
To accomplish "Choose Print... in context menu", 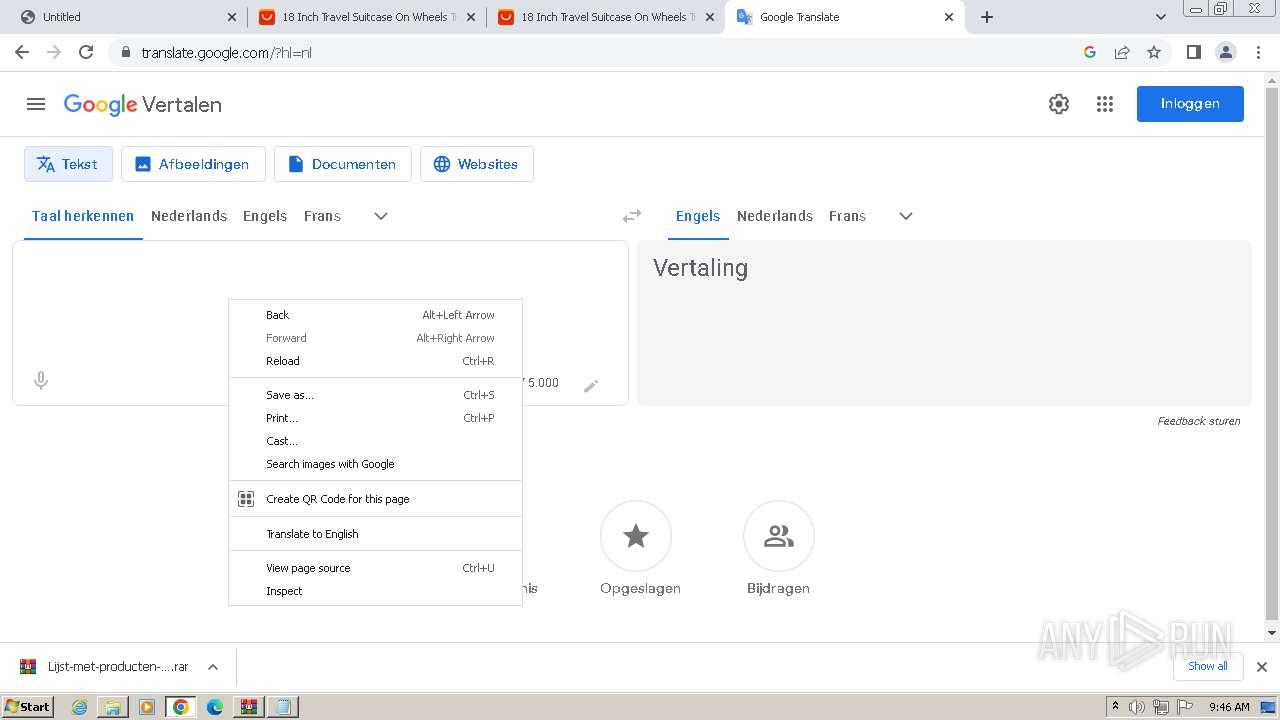I will (375, 418).
